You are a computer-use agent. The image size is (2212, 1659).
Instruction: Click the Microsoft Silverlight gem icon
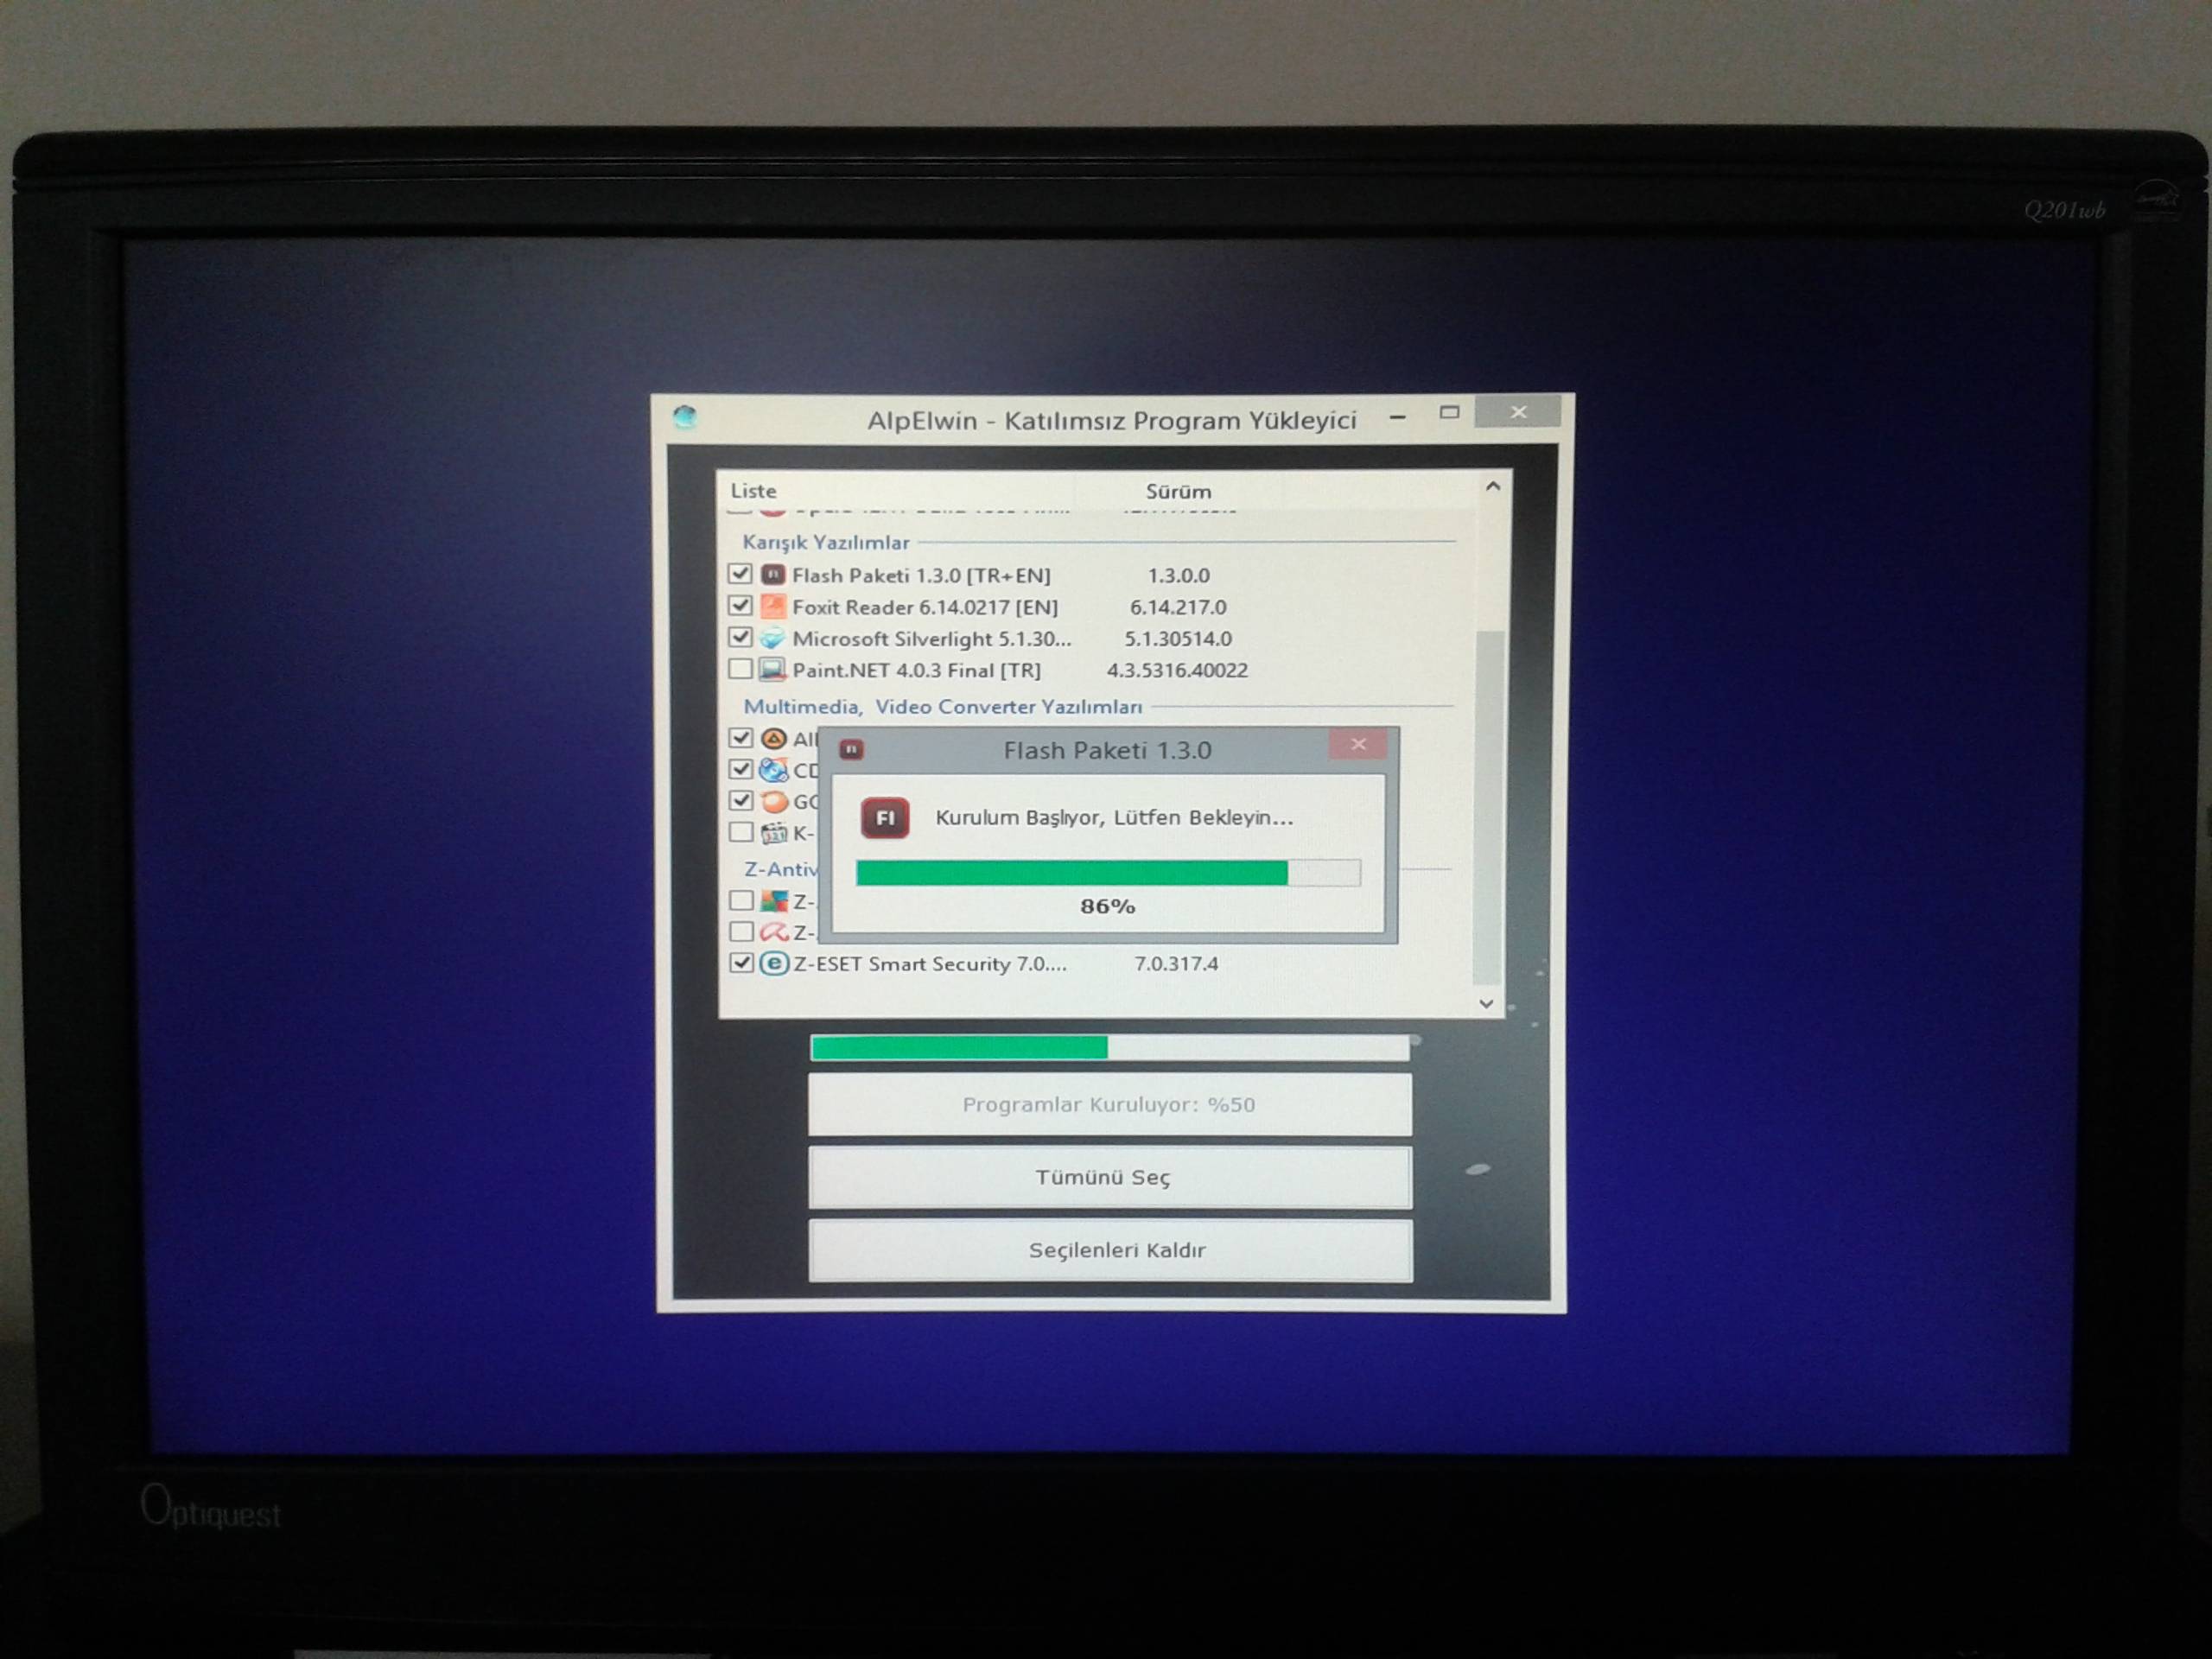772,638
